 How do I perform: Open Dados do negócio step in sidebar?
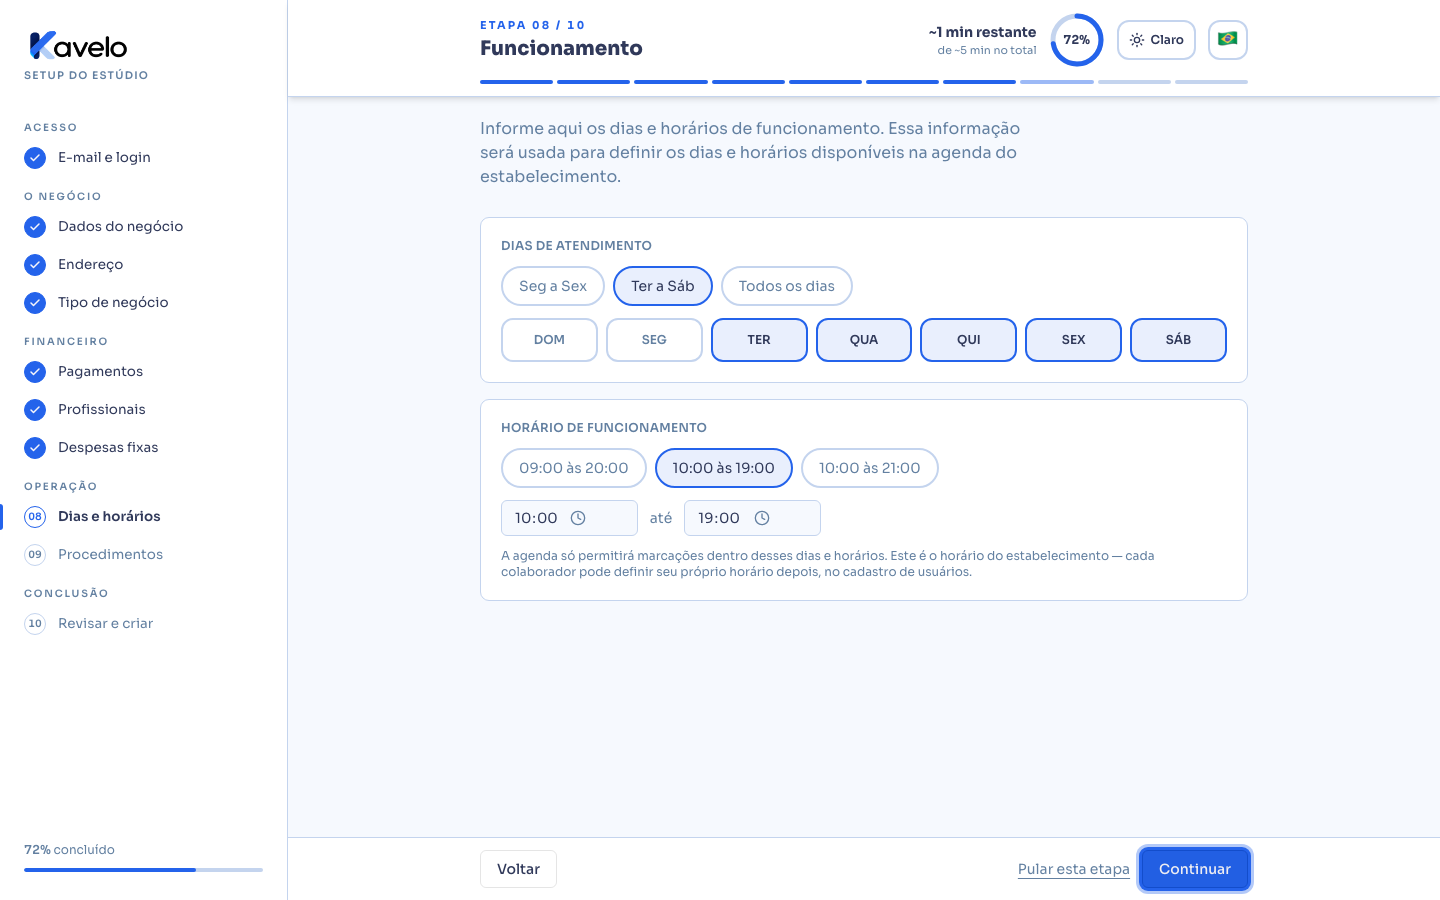(x=120, y=227)
